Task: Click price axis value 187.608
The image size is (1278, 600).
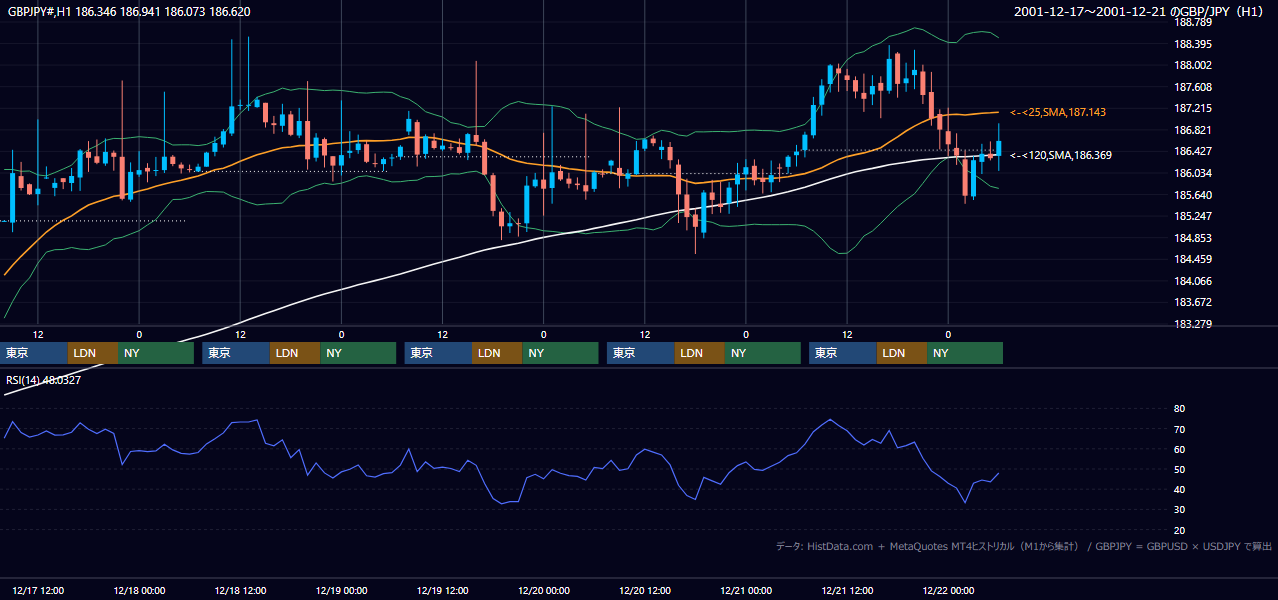Action: pyautogui.click(x=1192, y=87)
